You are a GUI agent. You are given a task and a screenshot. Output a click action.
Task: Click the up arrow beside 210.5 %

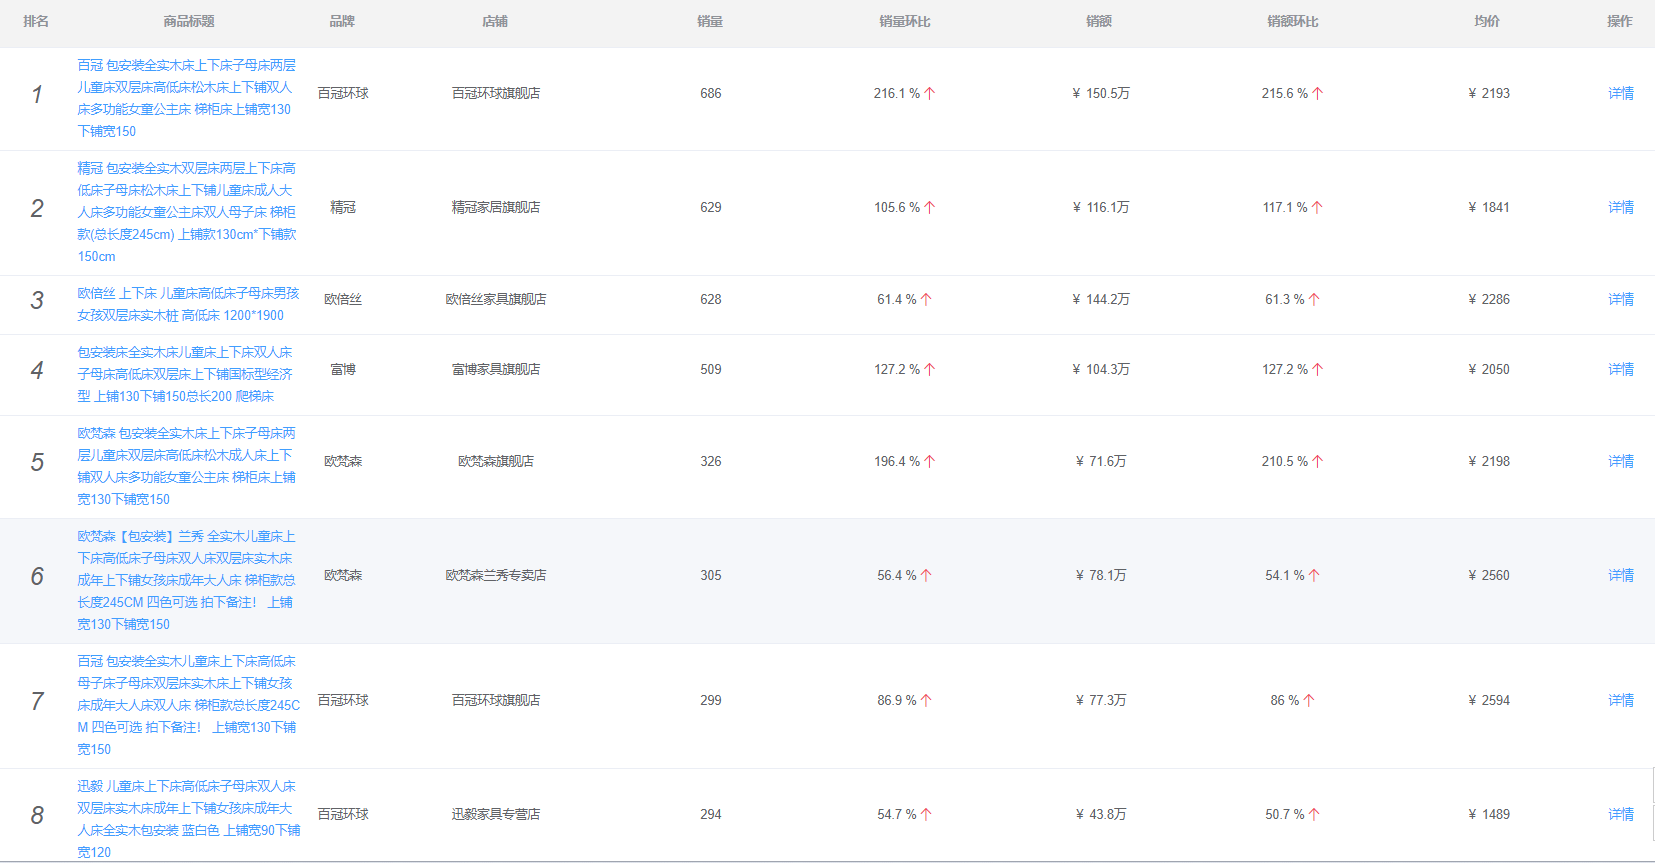pyautogui.click(x=1318, y=461)
